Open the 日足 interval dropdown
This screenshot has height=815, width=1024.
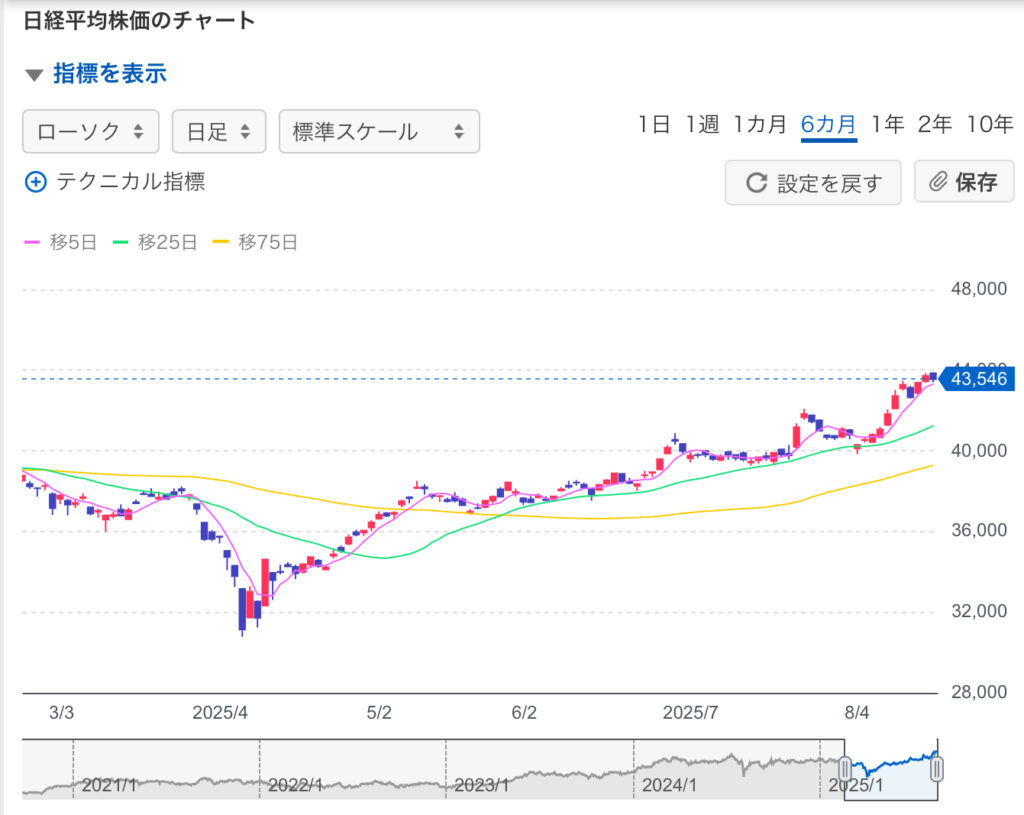[x=219, y=131]
